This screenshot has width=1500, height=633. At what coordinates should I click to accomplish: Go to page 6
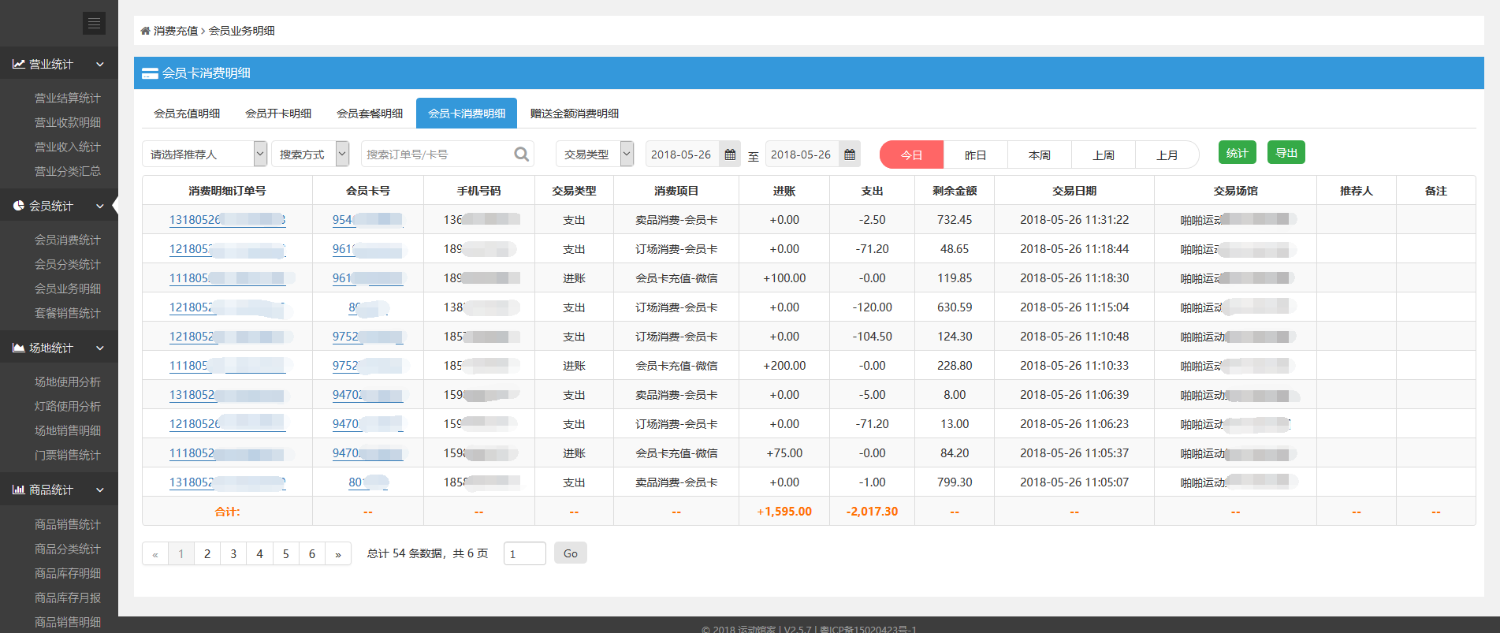tap(312, 554)
